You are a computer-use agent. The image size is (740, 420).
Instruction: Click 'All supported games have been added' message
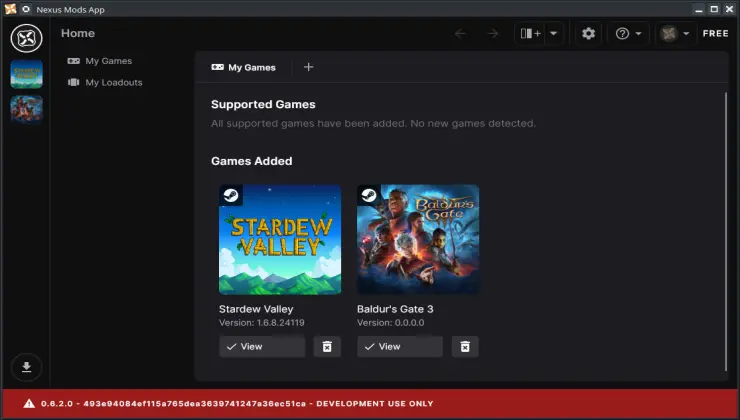pos(373,124)
